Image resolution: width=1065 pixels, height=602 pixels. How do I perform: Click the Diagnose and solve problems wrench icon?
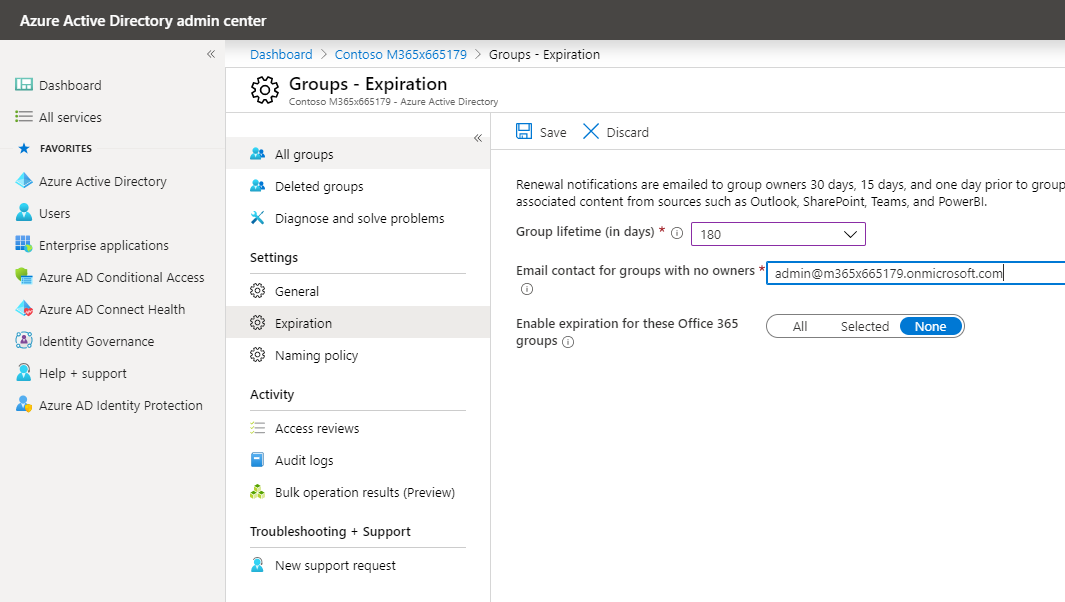pos(257,217)
